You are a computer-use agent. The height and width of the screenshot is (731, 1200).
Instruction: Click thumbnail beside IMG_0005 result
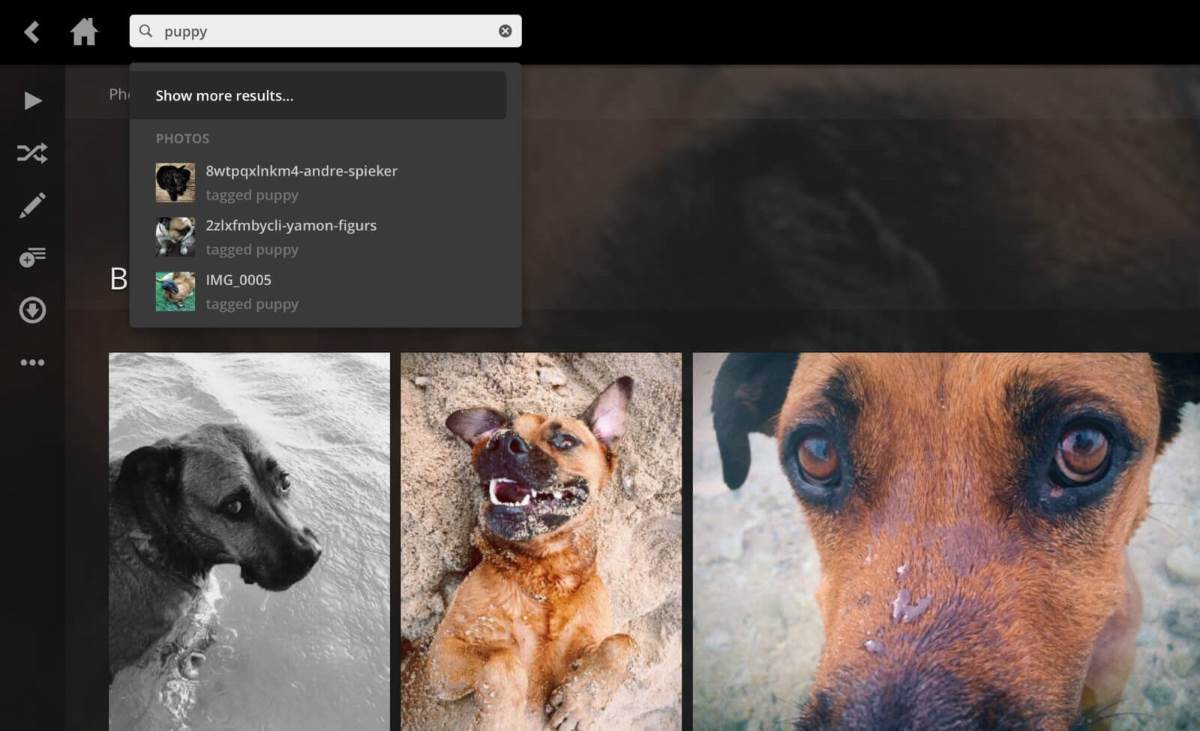click(175, 291)
